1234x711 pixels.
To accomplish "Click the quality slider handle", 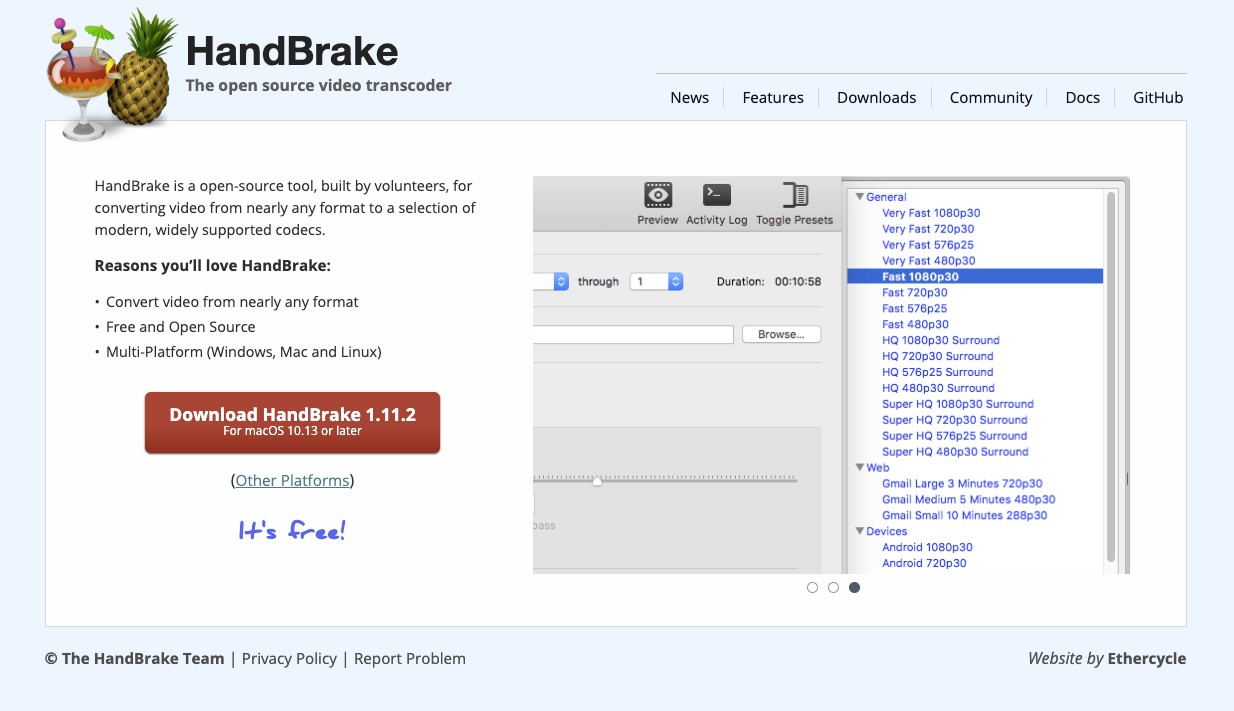I will click(x=597, y=481).
